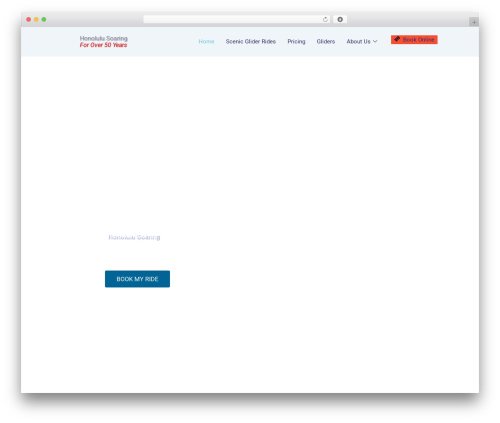Maximize the window with the green button
This screenshot has height=423, width=500.
44,19
